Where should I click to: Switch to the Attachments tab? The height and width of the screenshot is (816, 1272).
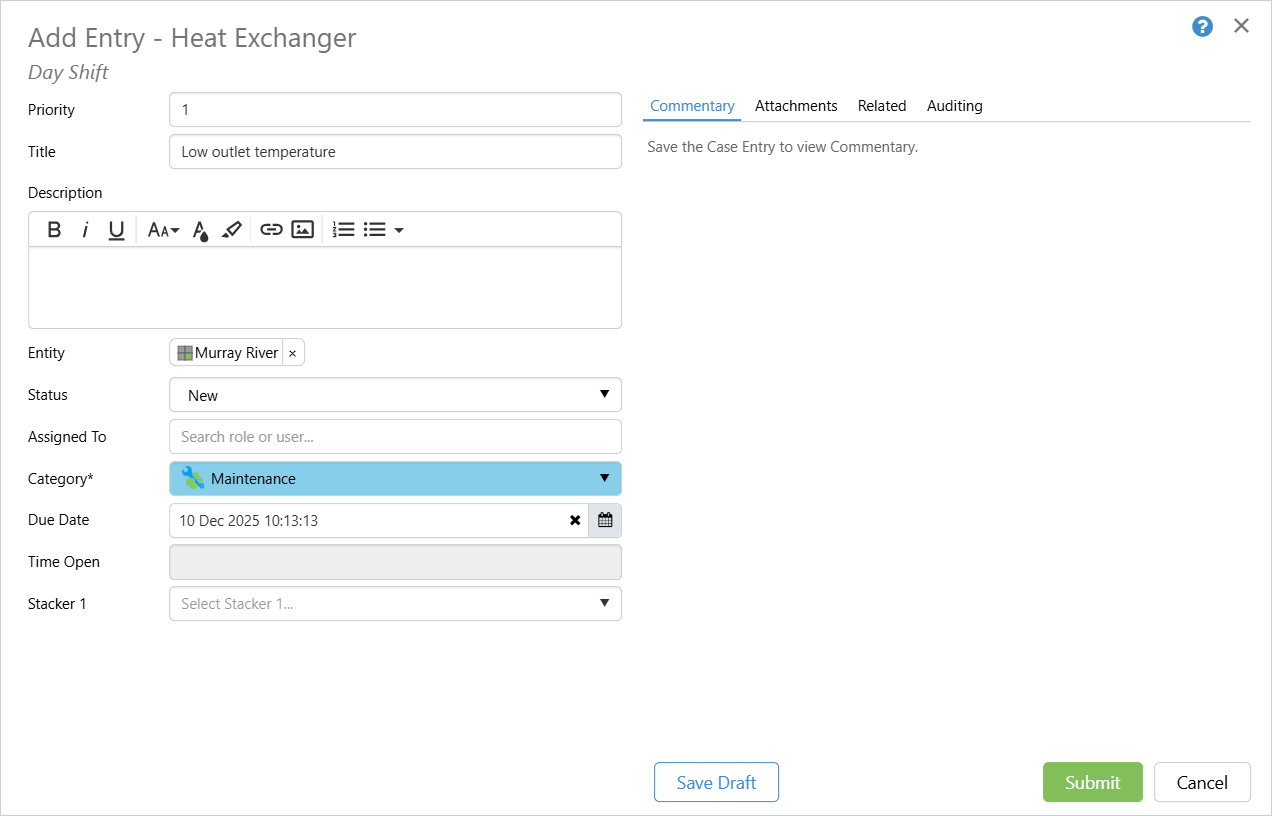(796, 106)
